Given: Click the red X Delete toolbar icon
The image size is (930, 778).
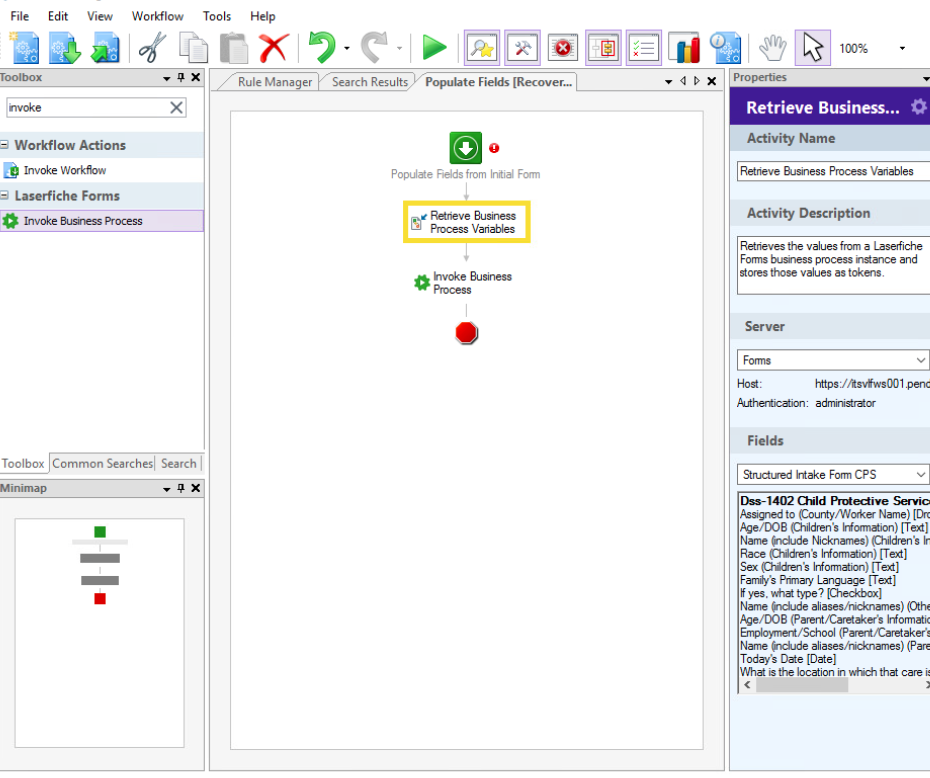Looking at the screenshot, I should pos(273,47).
